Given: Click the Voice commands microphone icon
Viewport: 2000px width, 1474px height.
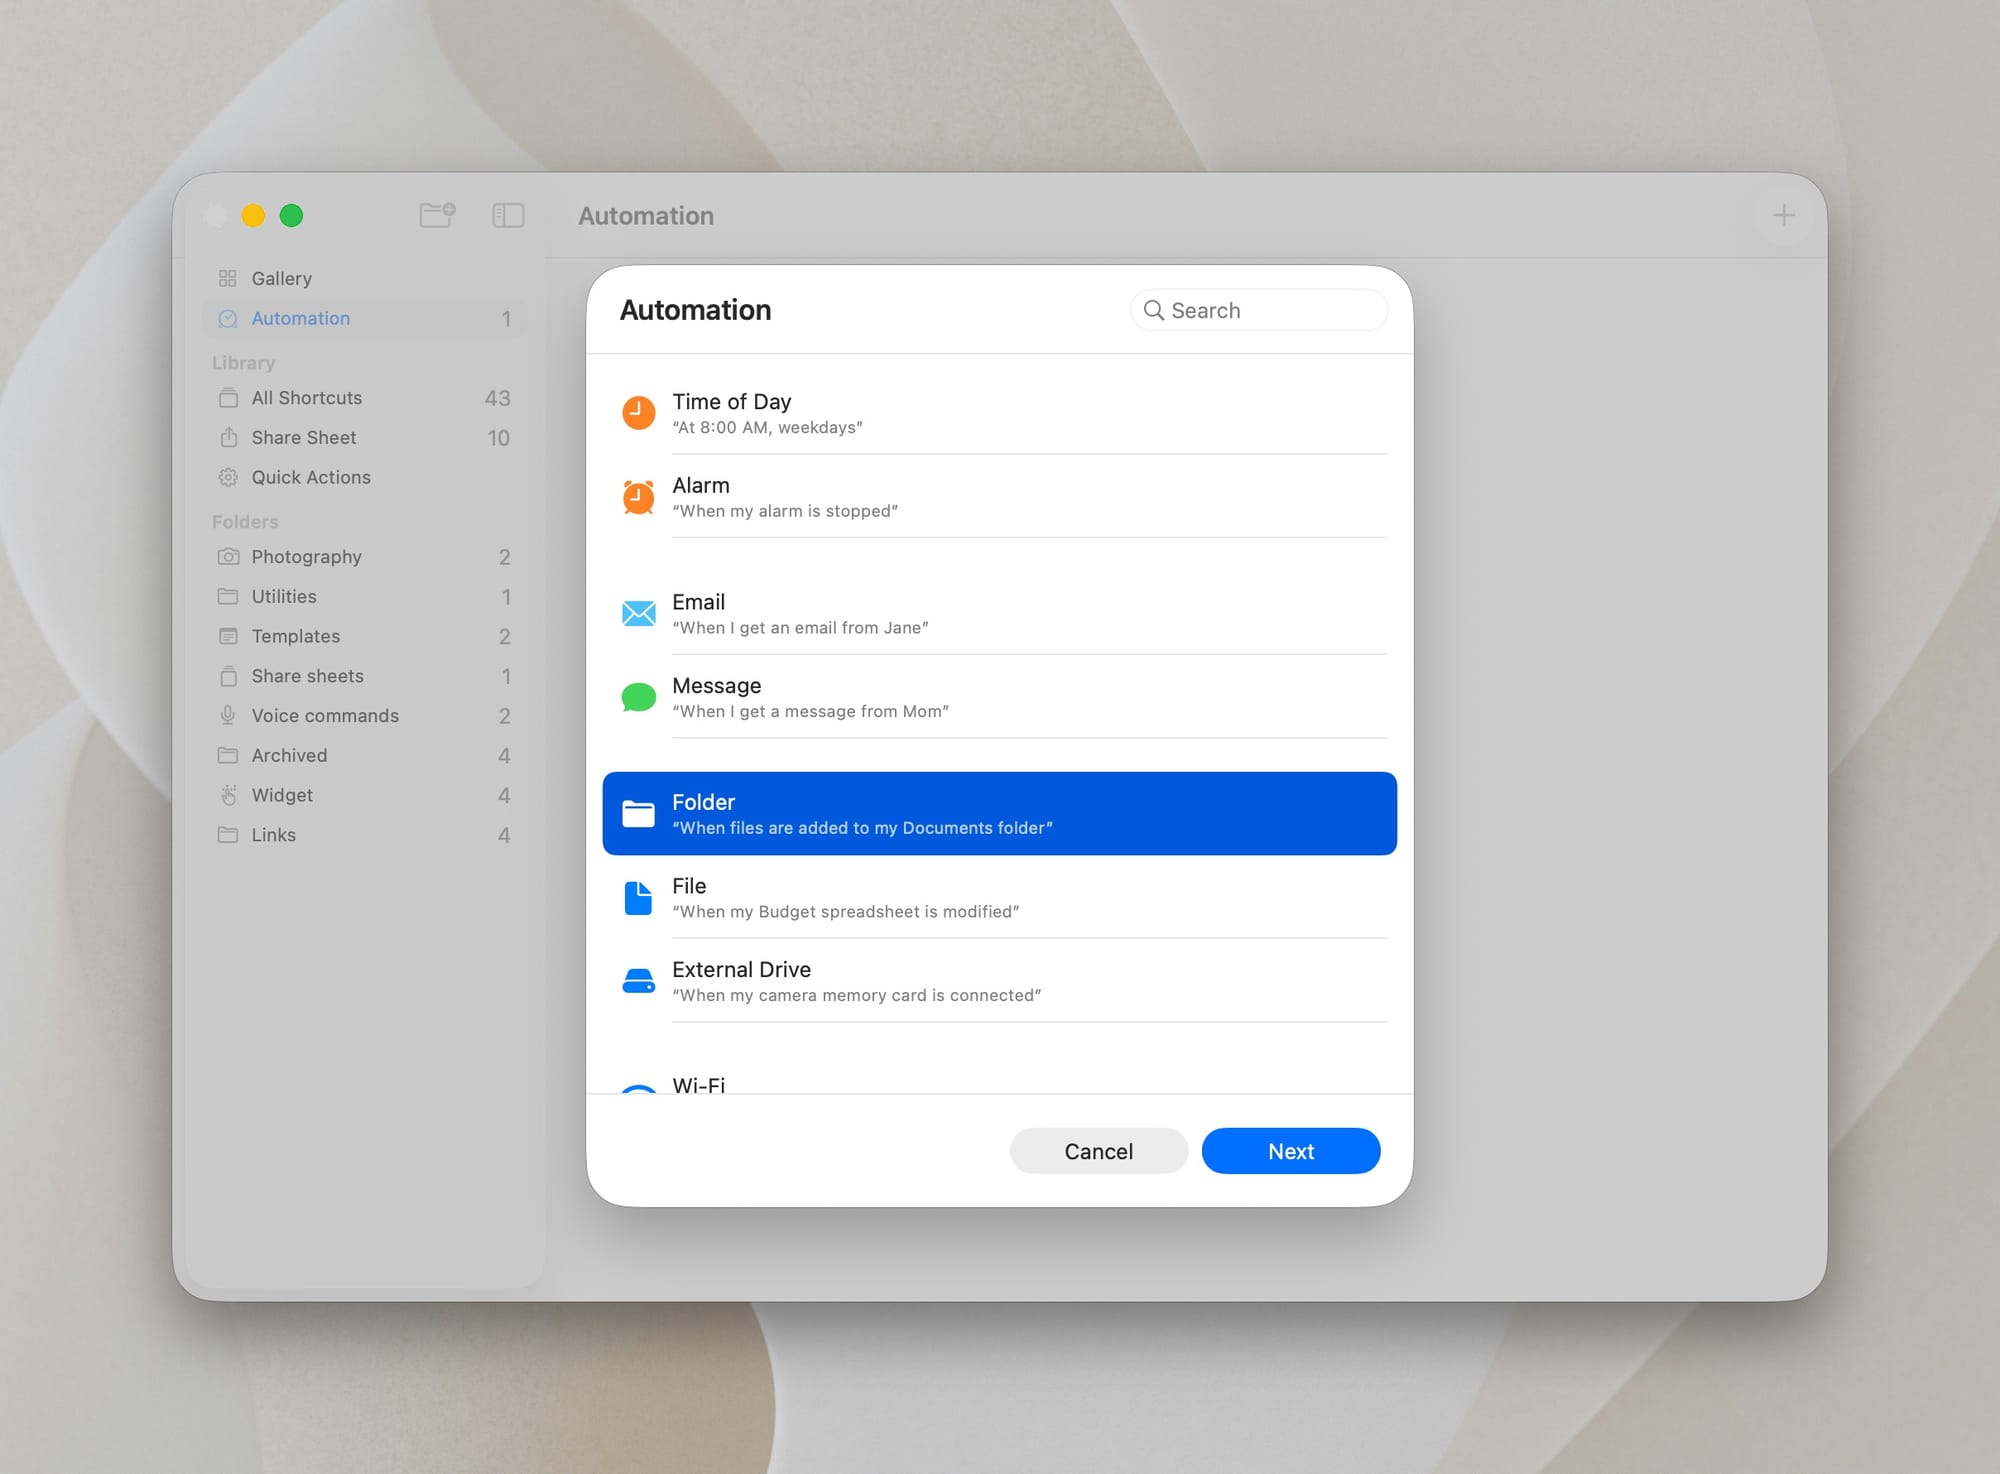Looking at the screenshot, I should point(227,715).
